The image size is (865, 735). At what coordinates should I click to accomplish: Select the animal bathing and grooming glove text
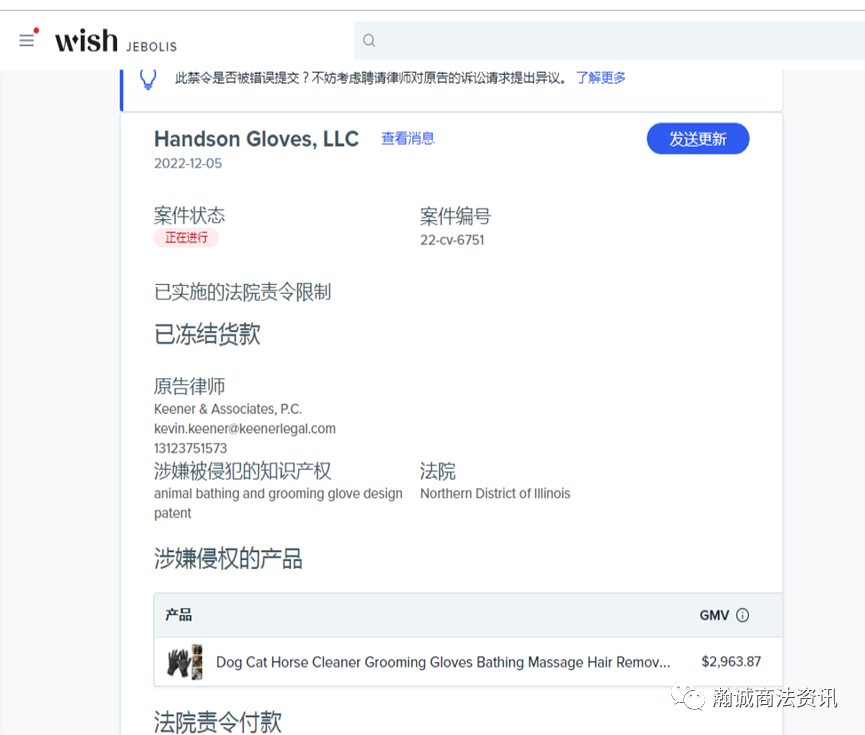tap(278, 503)
